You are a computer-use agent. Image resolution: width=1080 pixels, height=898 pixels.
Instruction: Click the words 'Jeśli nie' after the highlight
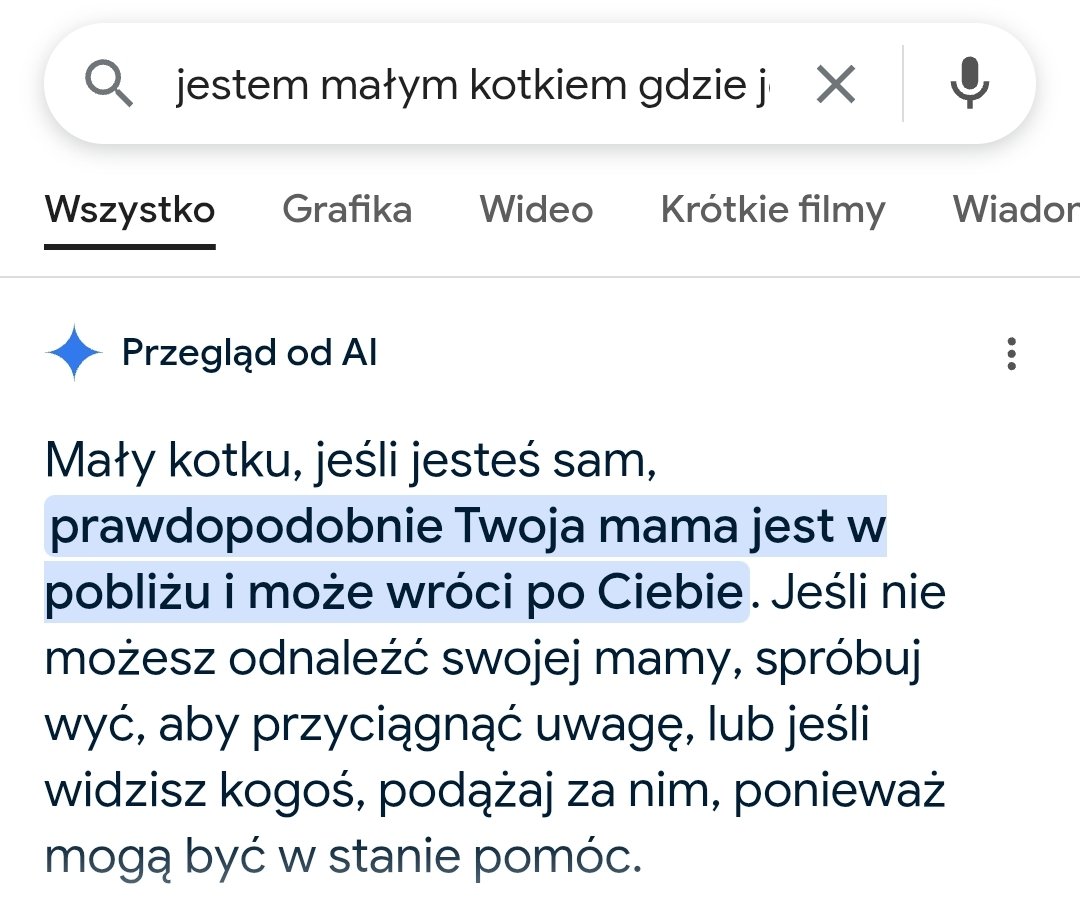tap(858, 592)
